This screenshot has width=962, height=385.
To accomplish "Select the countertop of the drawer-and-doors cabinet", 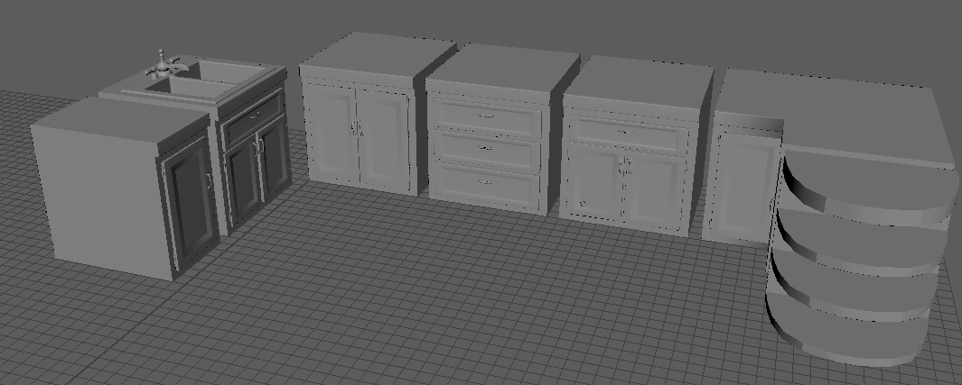I will (x=638, y=83).
